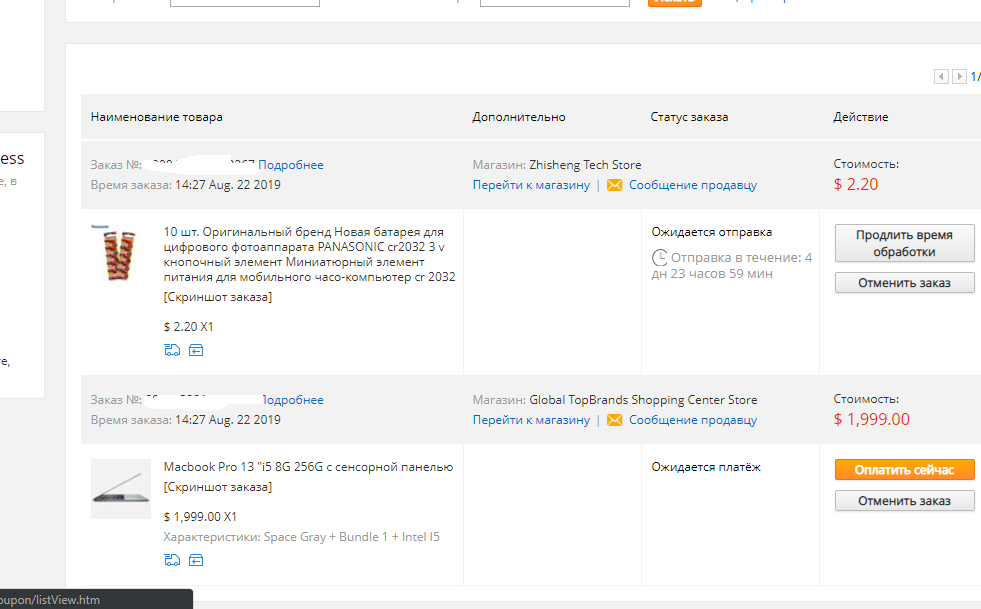Cancel the battery order with Отменить заказ

pyautogui.click(x=904, y=283)
